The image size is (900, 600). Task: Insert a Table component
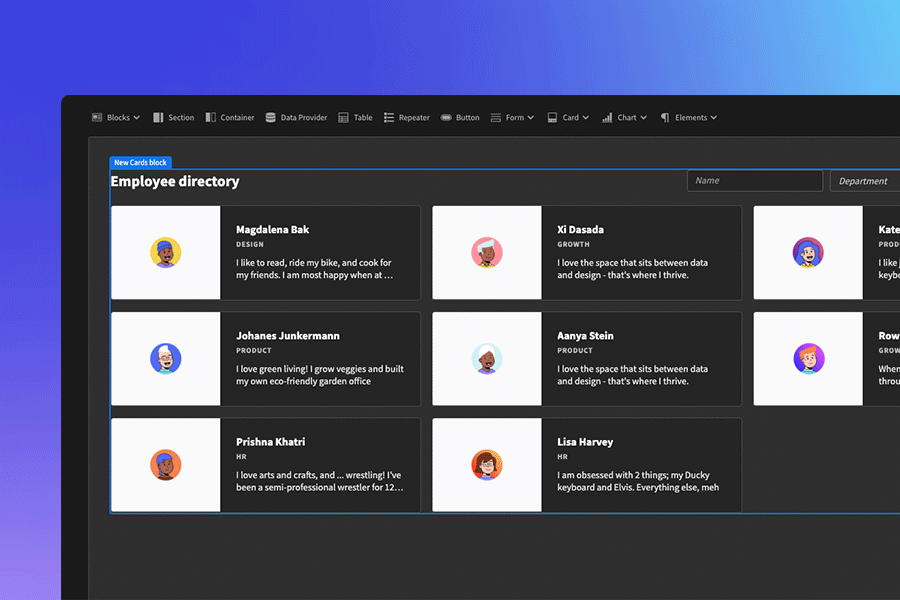[355, 117]
